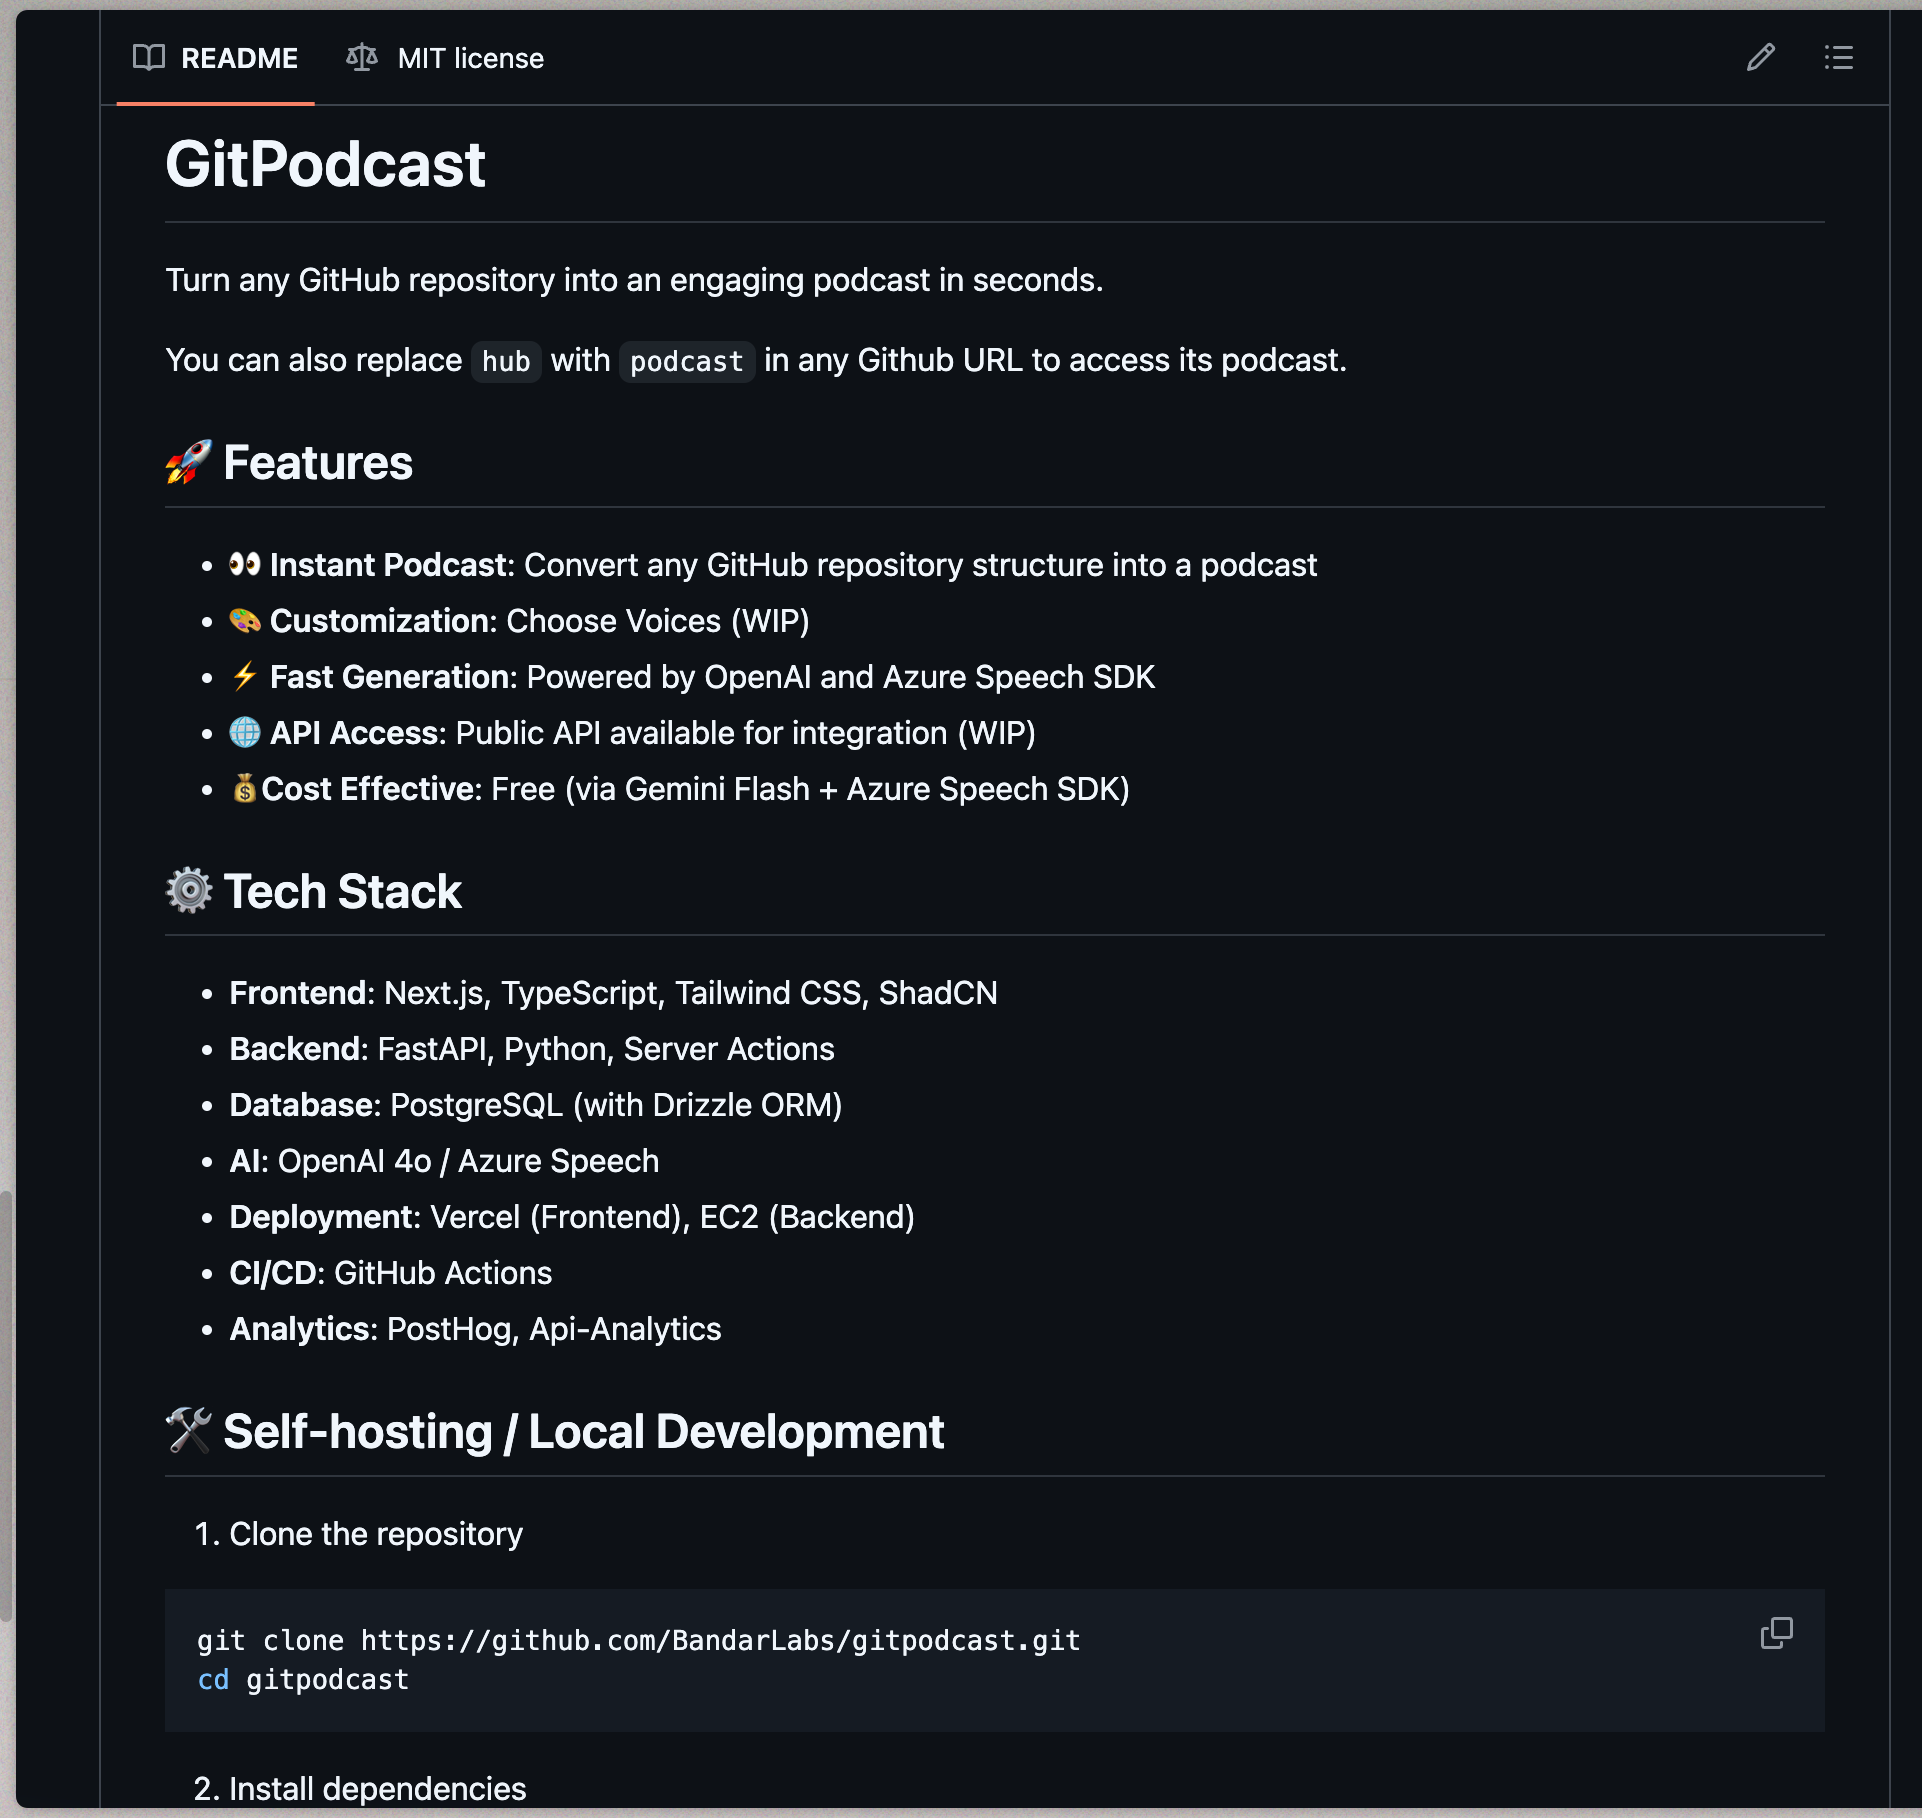Click the 'cd gitpodcast' code line

303,1680
